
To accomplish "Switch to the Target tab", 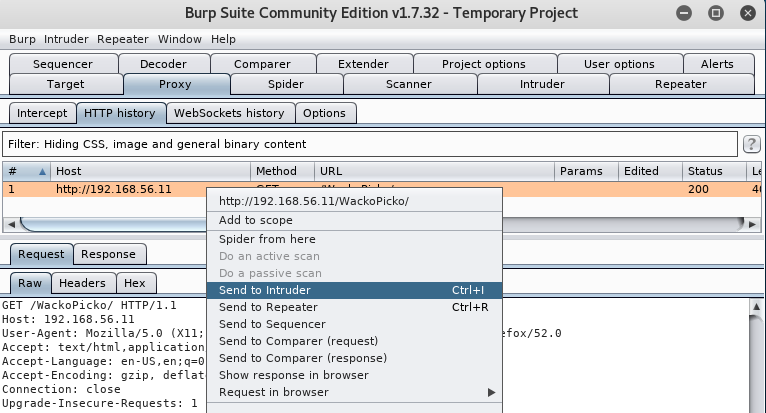I will tap(65, 84).
